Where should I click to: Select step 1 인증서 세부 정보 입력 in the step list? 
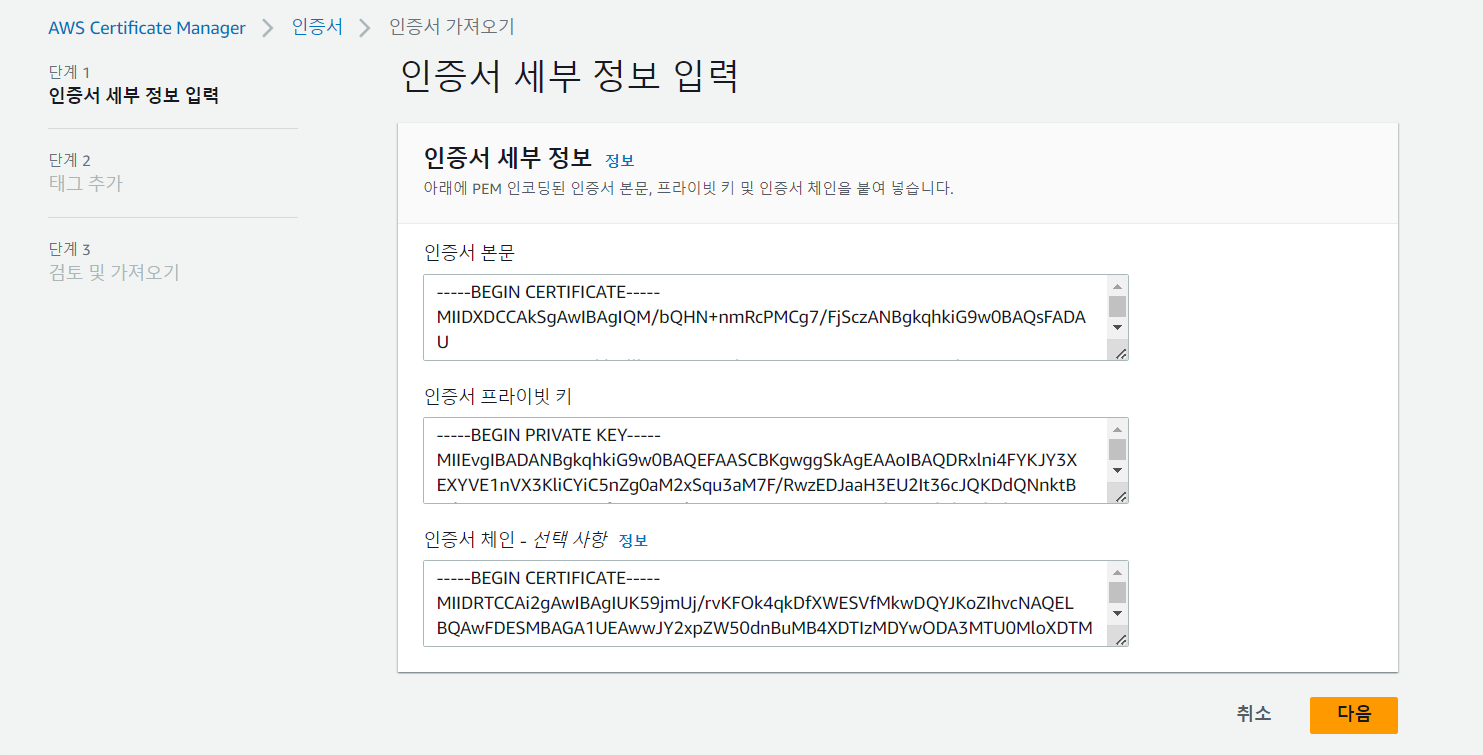coord(133,96)
